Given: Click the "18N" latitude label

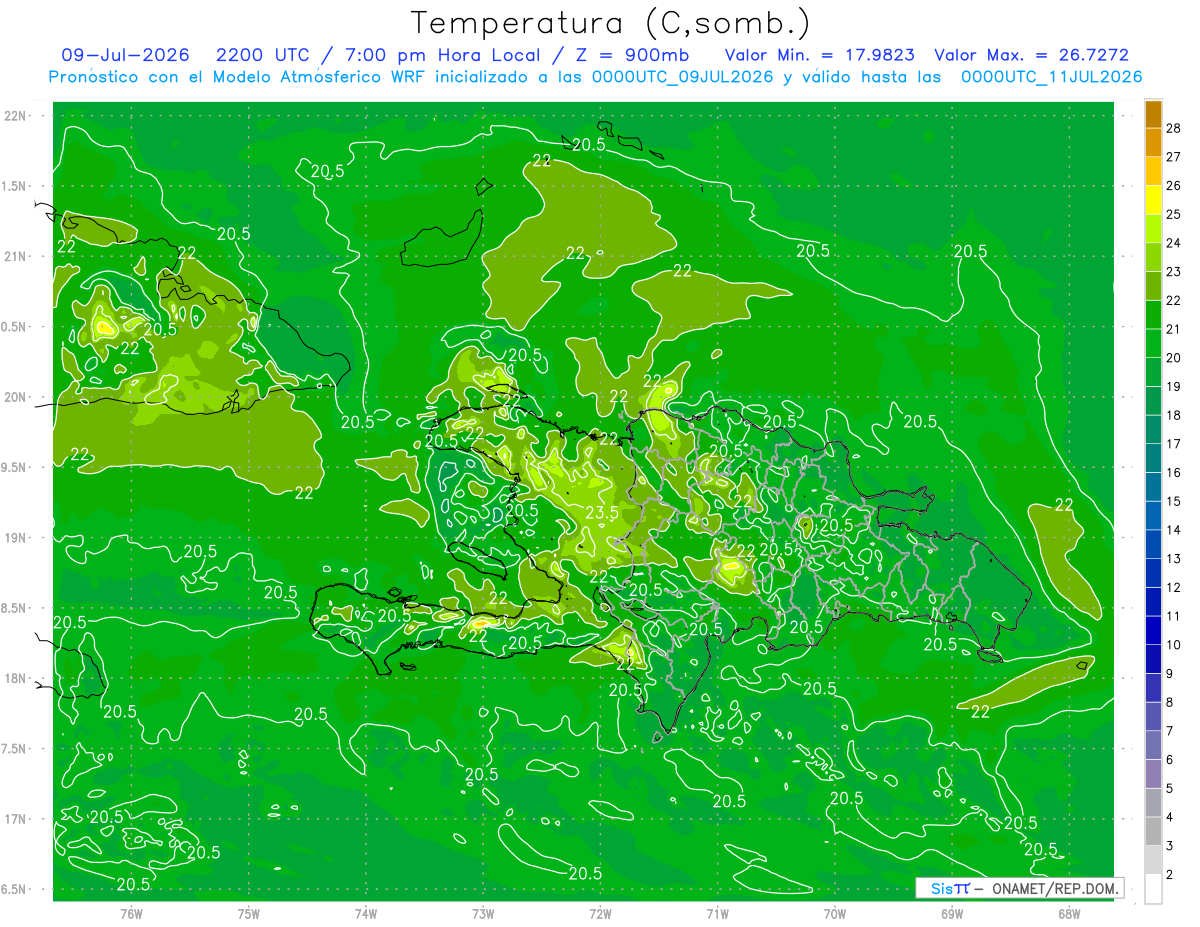Looking at the screenshot, I should [x=16, y=678].
